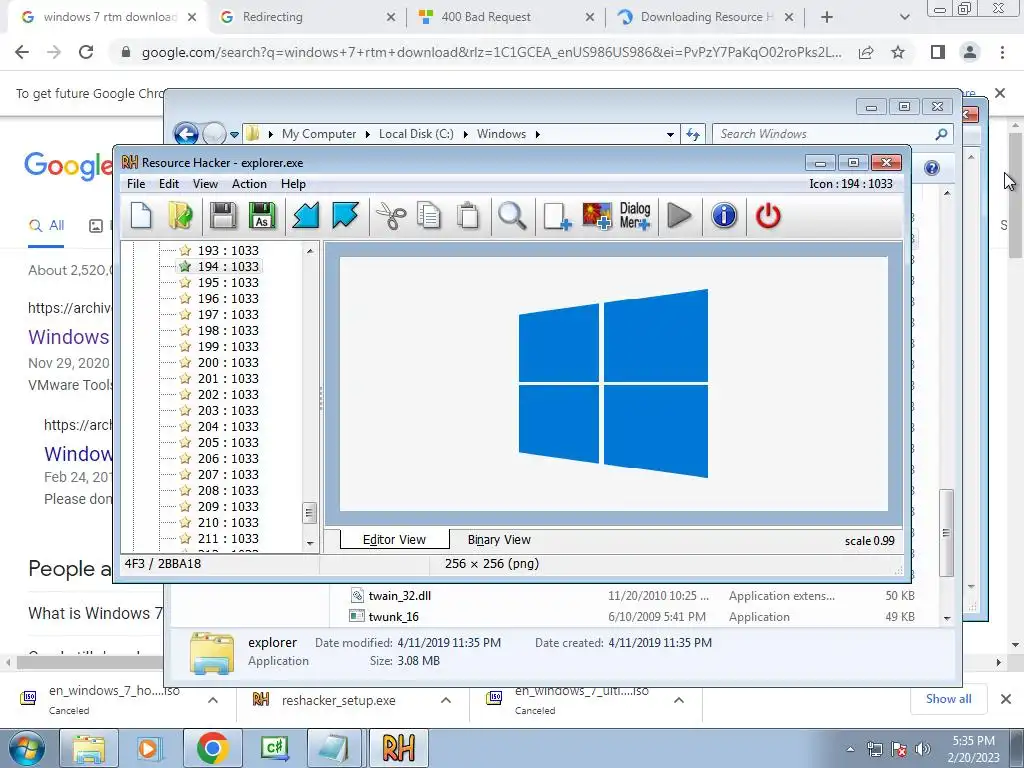Click the tree scrollbar up arrow

point(310,251)
